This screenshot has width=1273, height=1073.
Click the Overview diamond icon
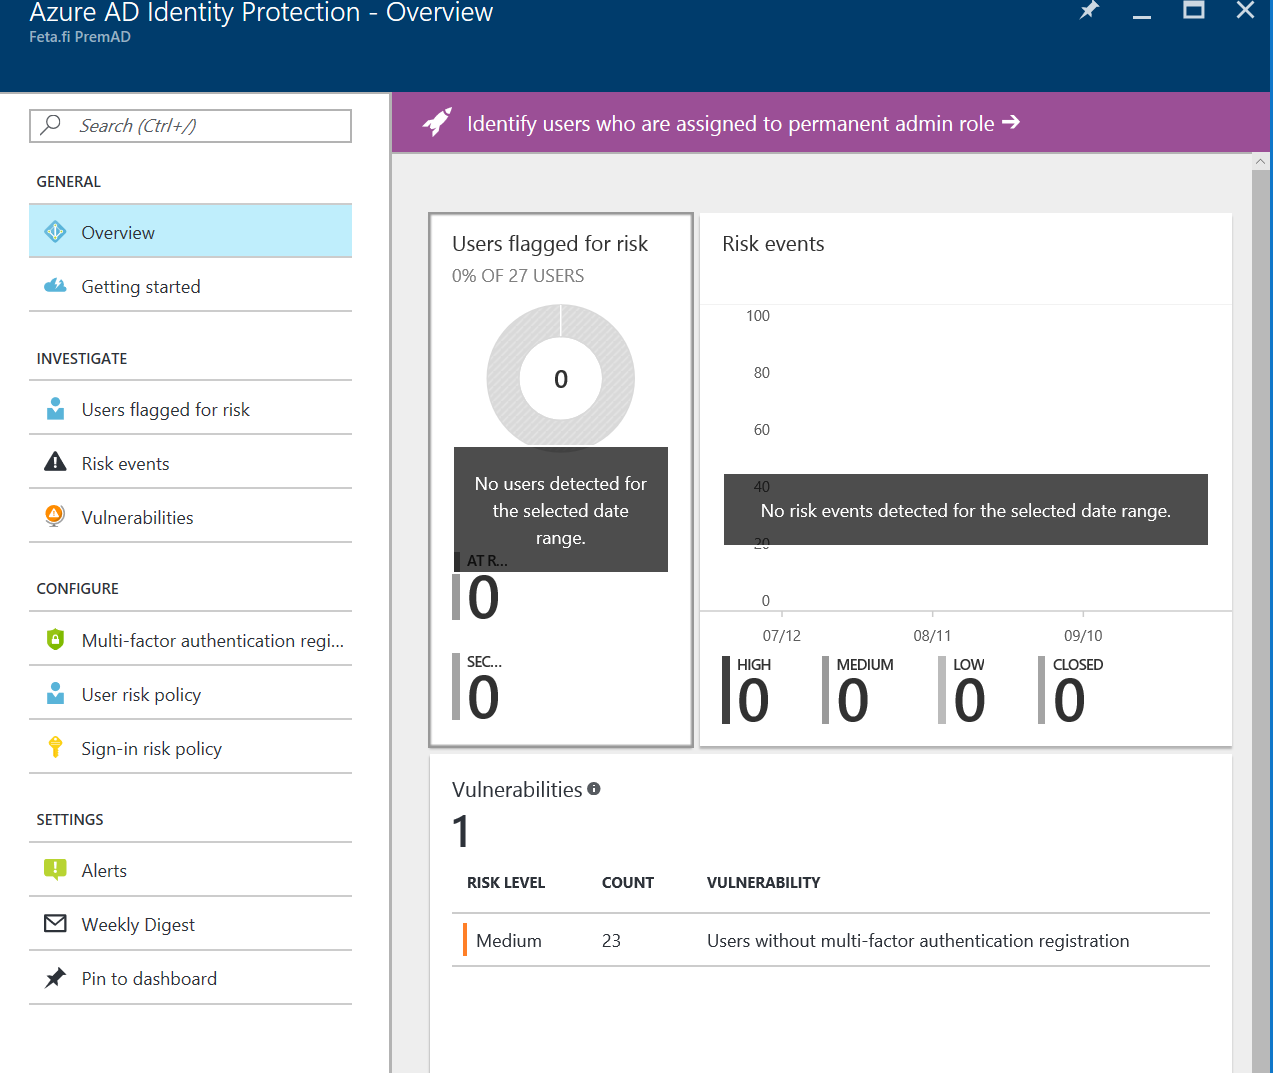click(55, 231)
